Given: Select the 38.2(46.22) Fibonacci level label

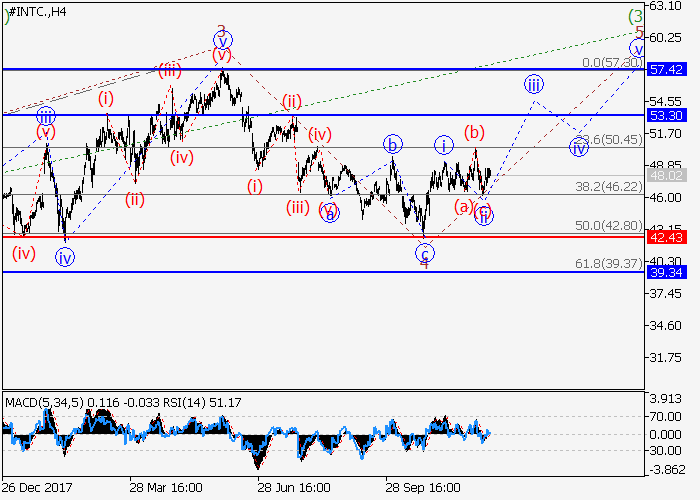Looking at the screenshot, I should (x=609, y=186).
